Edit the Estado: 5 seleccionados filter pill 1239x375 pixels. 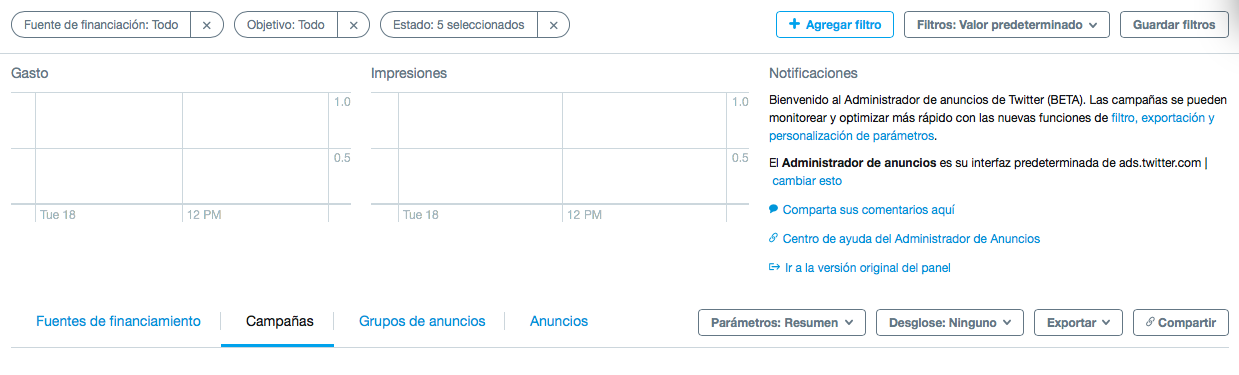point(459,25)
